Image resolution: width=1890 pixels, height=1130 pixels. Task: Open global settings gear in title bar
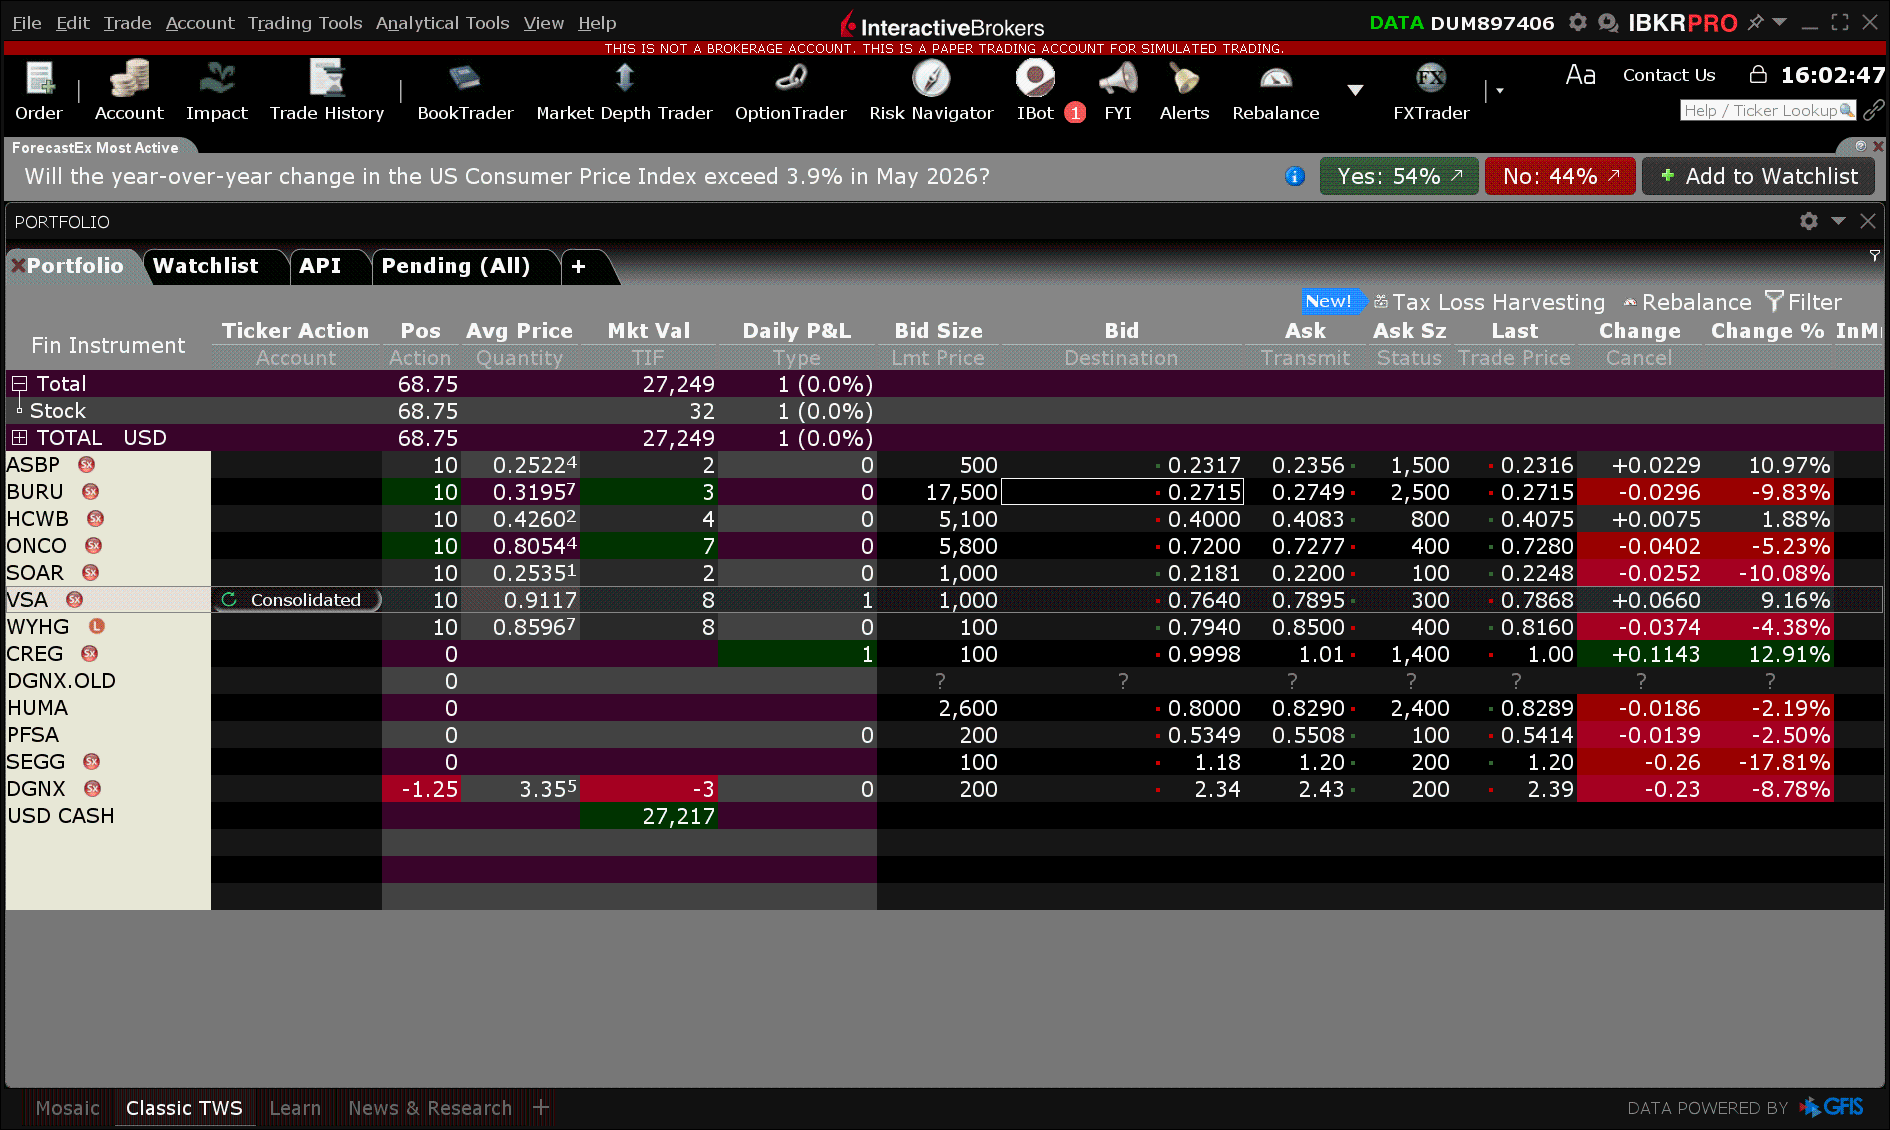(x=1578, y=22)
